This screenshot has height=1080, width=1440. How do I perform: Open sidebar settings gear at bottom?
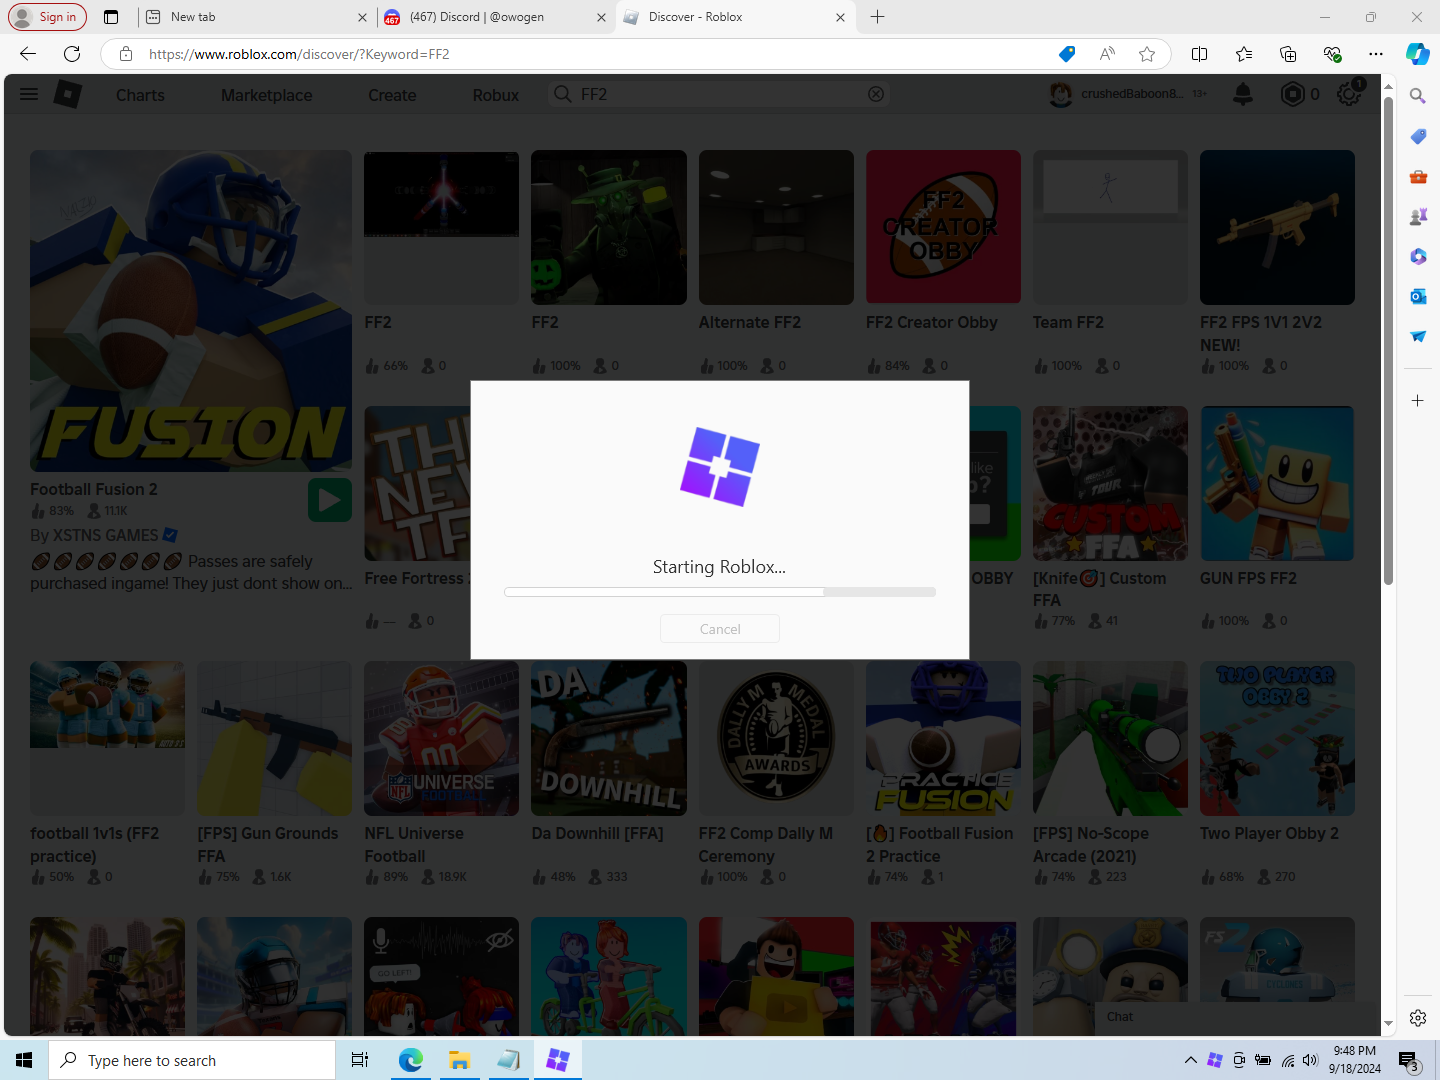[x=1418, y=1018]
